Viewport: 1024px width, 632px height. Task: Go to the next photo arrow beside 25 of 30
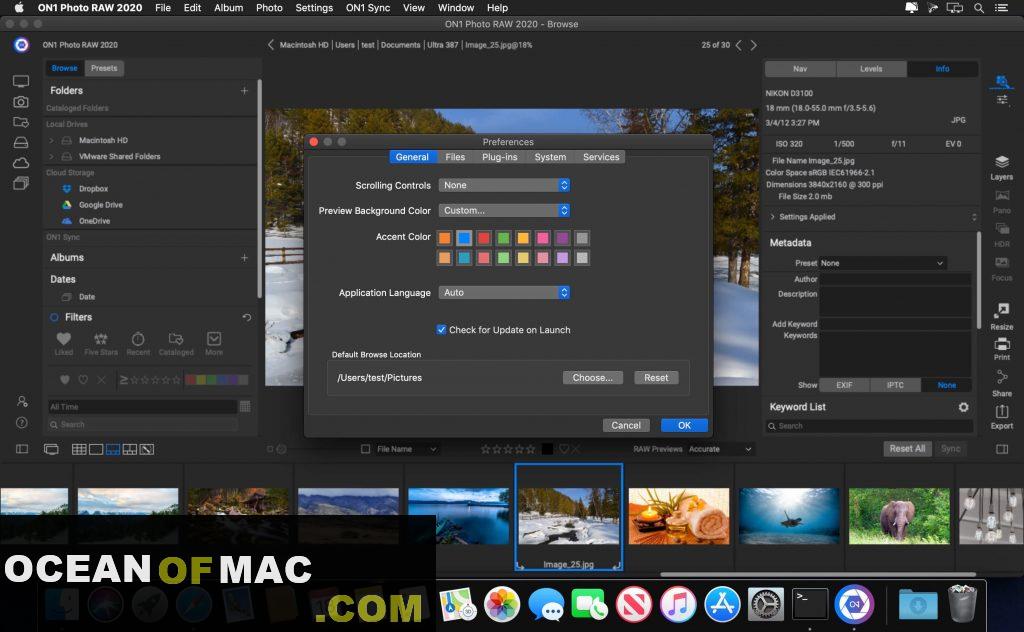coord(753,45)
